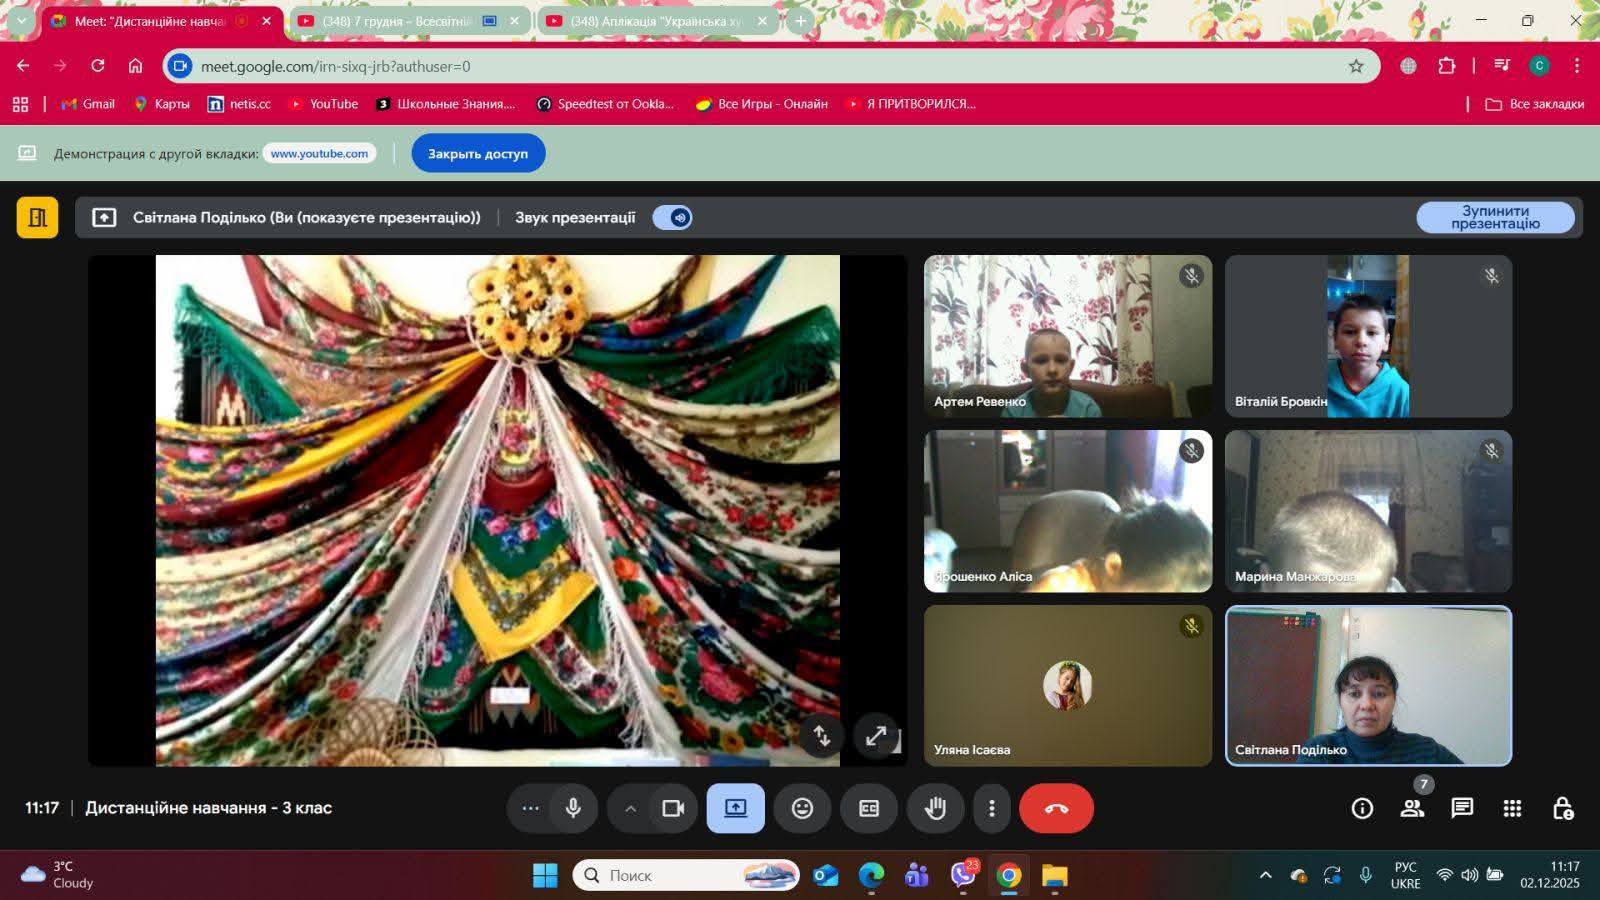Click the Зупинити презентацію button
This screenshot has width=1600, height=900.
pos(1495,217)
